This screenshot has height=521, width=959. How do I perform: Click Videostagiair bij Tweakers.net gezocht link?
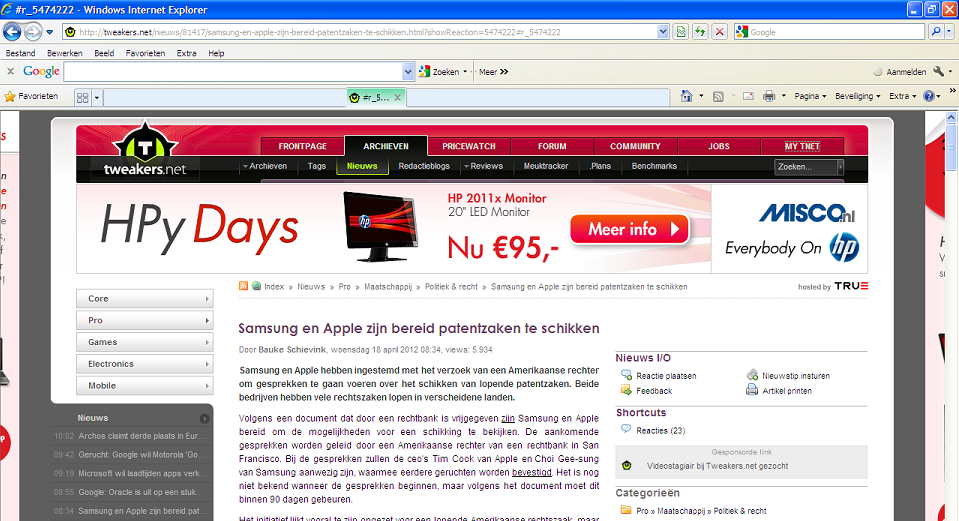[x=717, y=466]
